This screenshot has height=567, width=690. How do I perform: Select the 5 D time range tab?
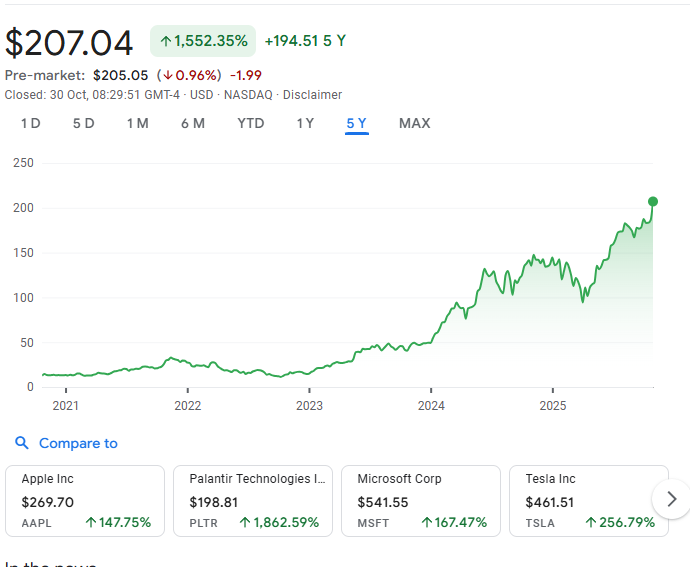(84, 123)
